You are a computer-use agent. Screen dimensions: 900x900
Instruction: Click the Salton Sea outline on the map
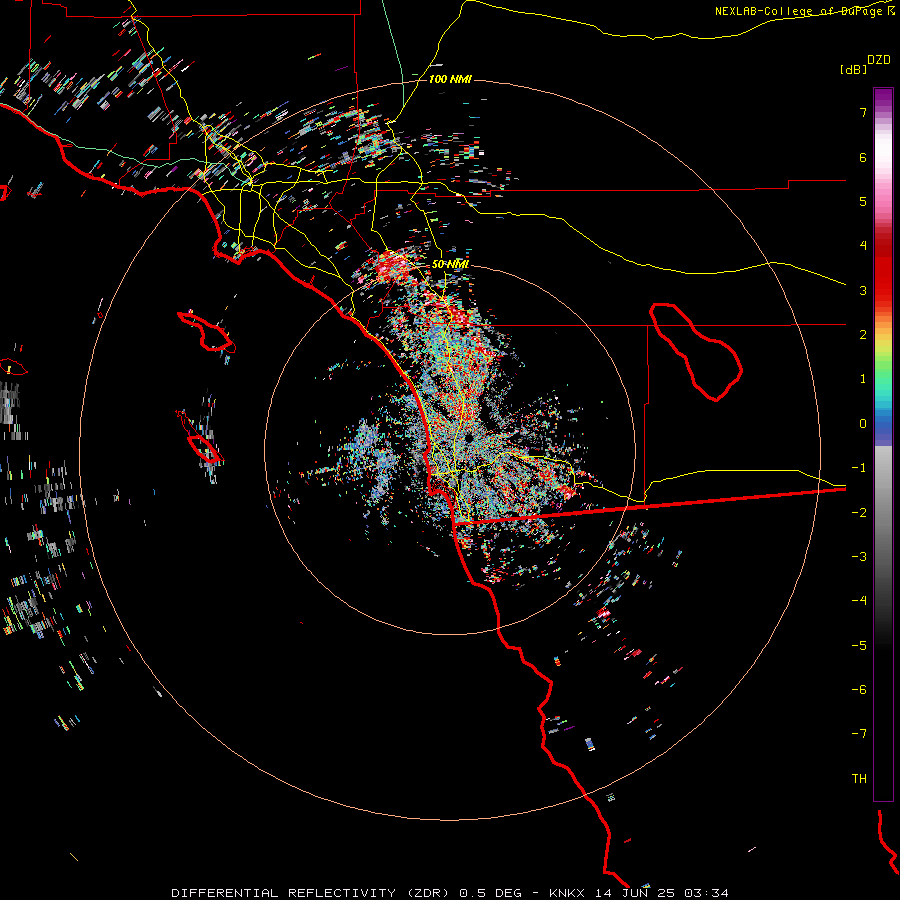(x=696, y=351)
